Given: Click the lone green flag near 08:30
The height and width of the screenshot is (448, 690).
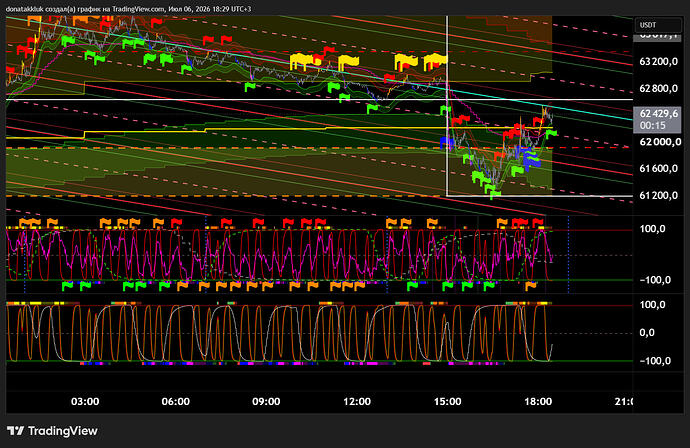Looking at the screenshot, I should coord(250,87).
